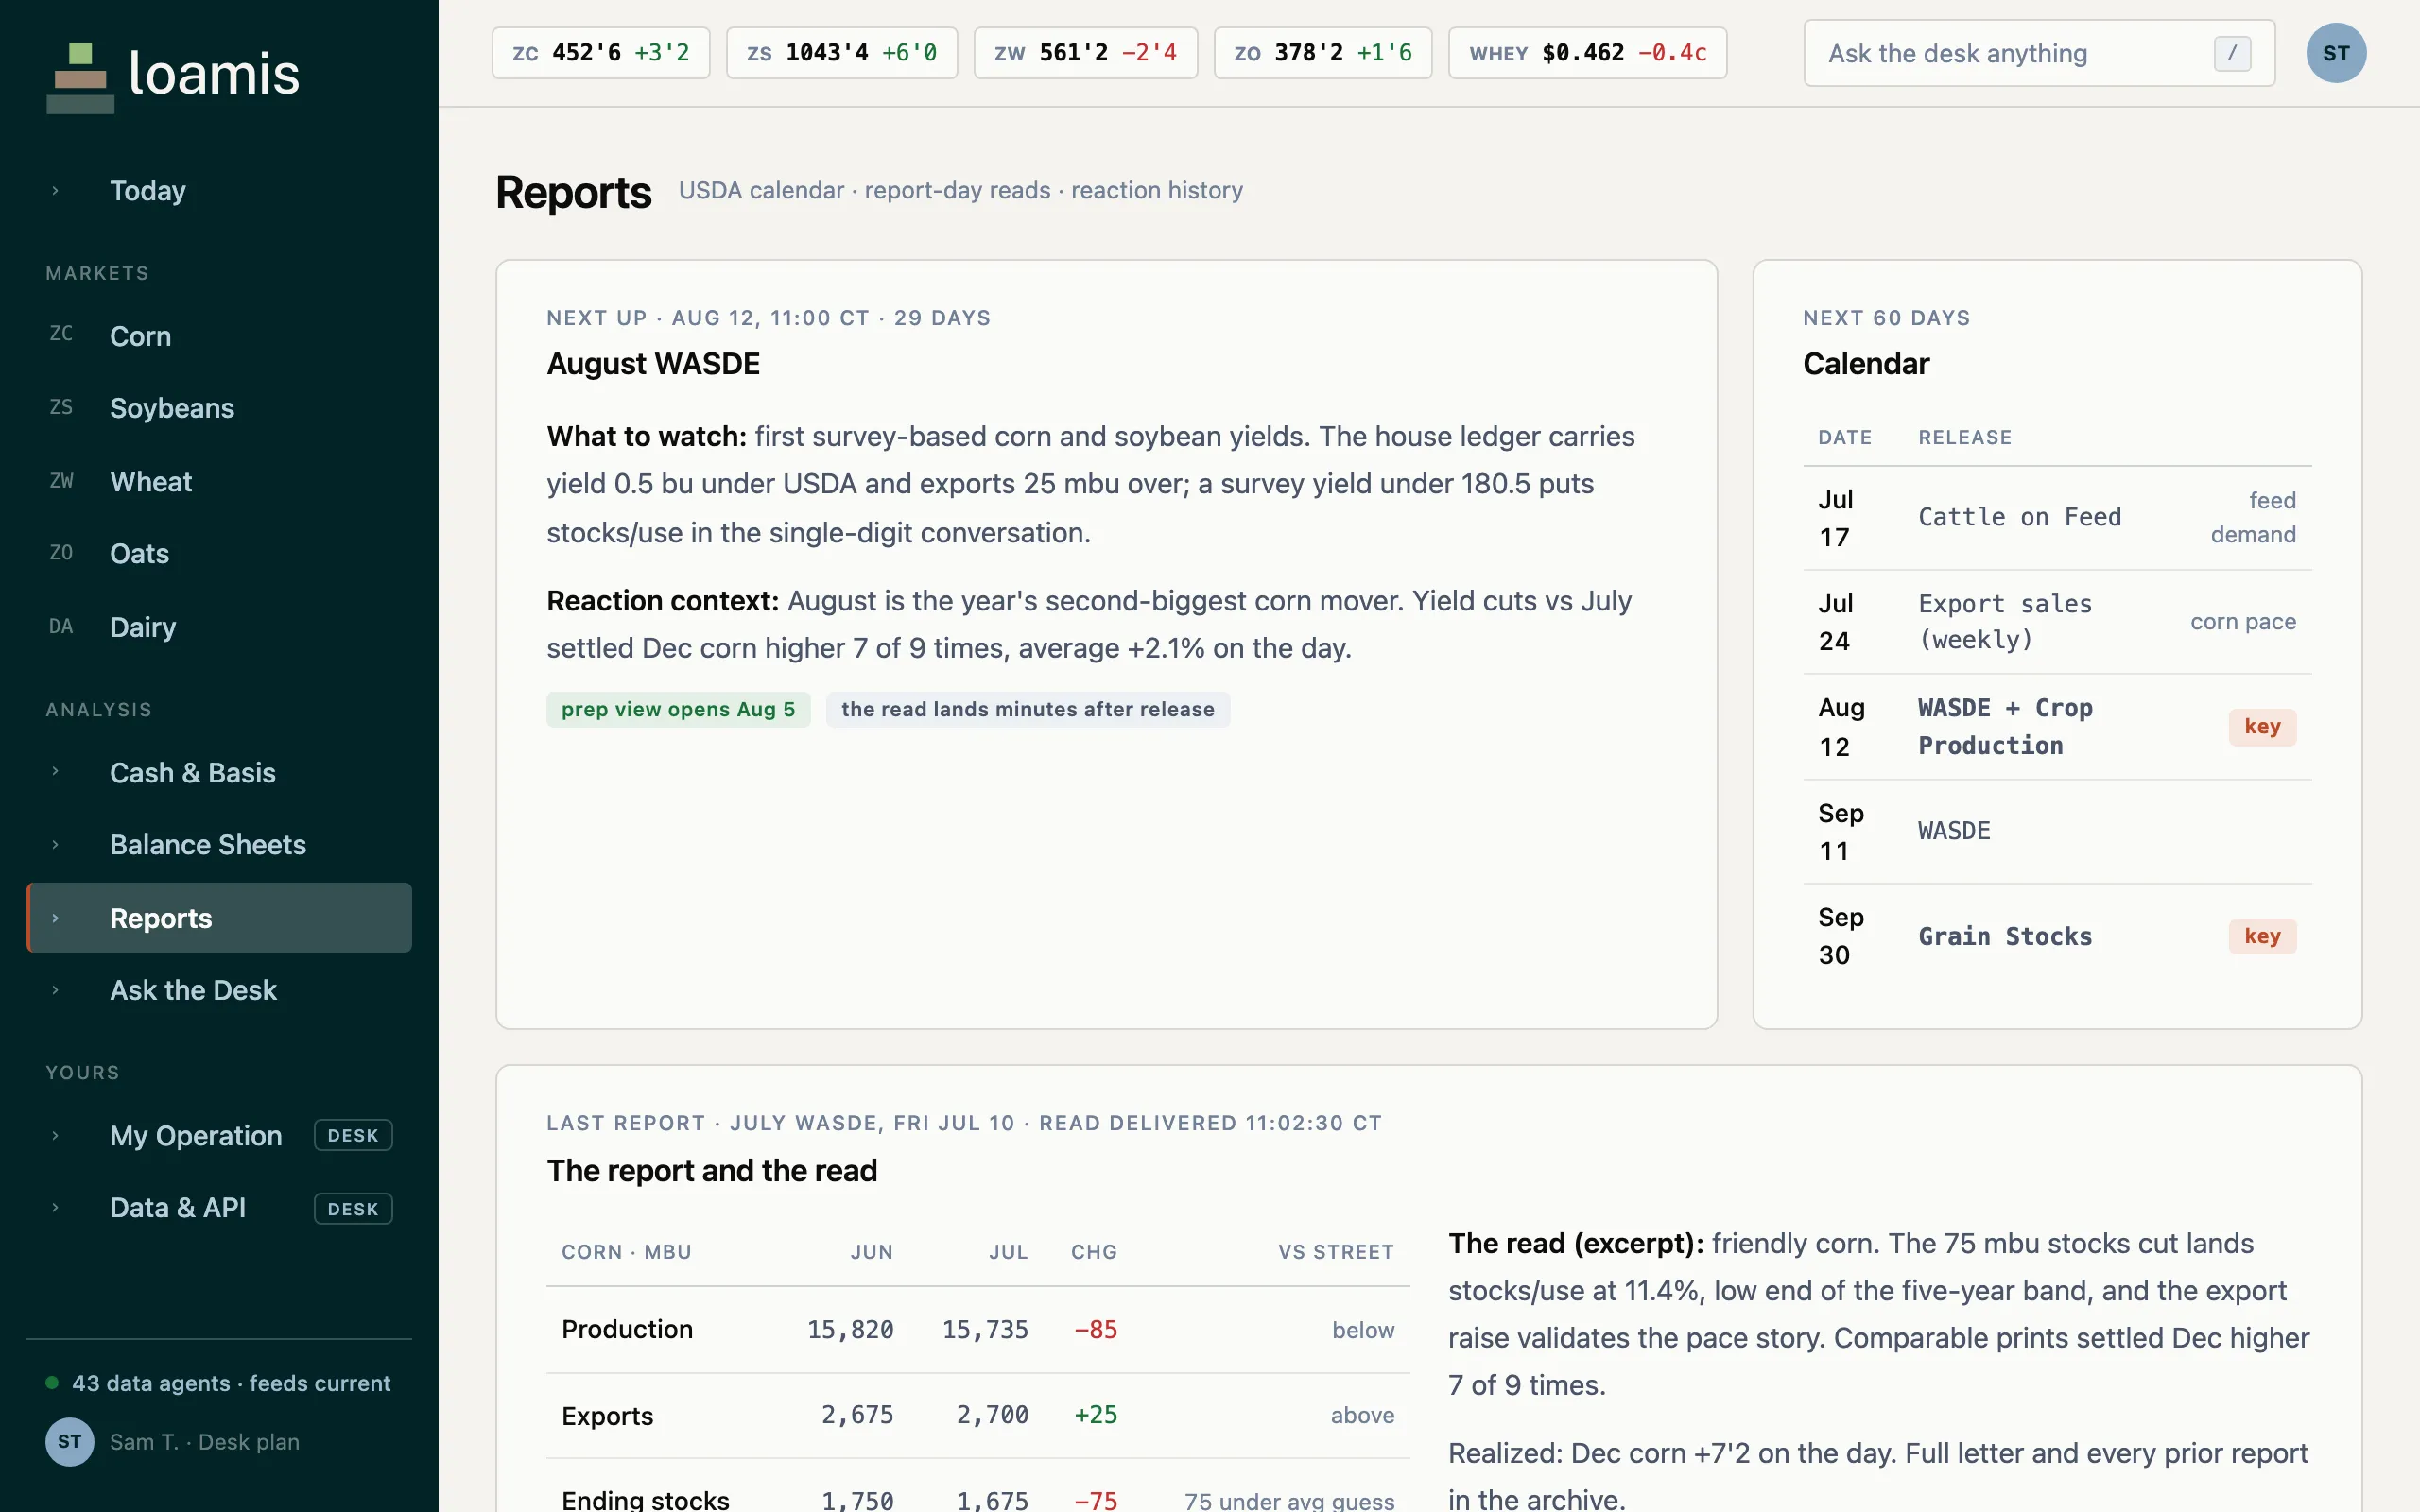Select the Aug 12 WASDE + Crop Production row
This screenshot has width=2420, height=1512.
(2057, 727)
